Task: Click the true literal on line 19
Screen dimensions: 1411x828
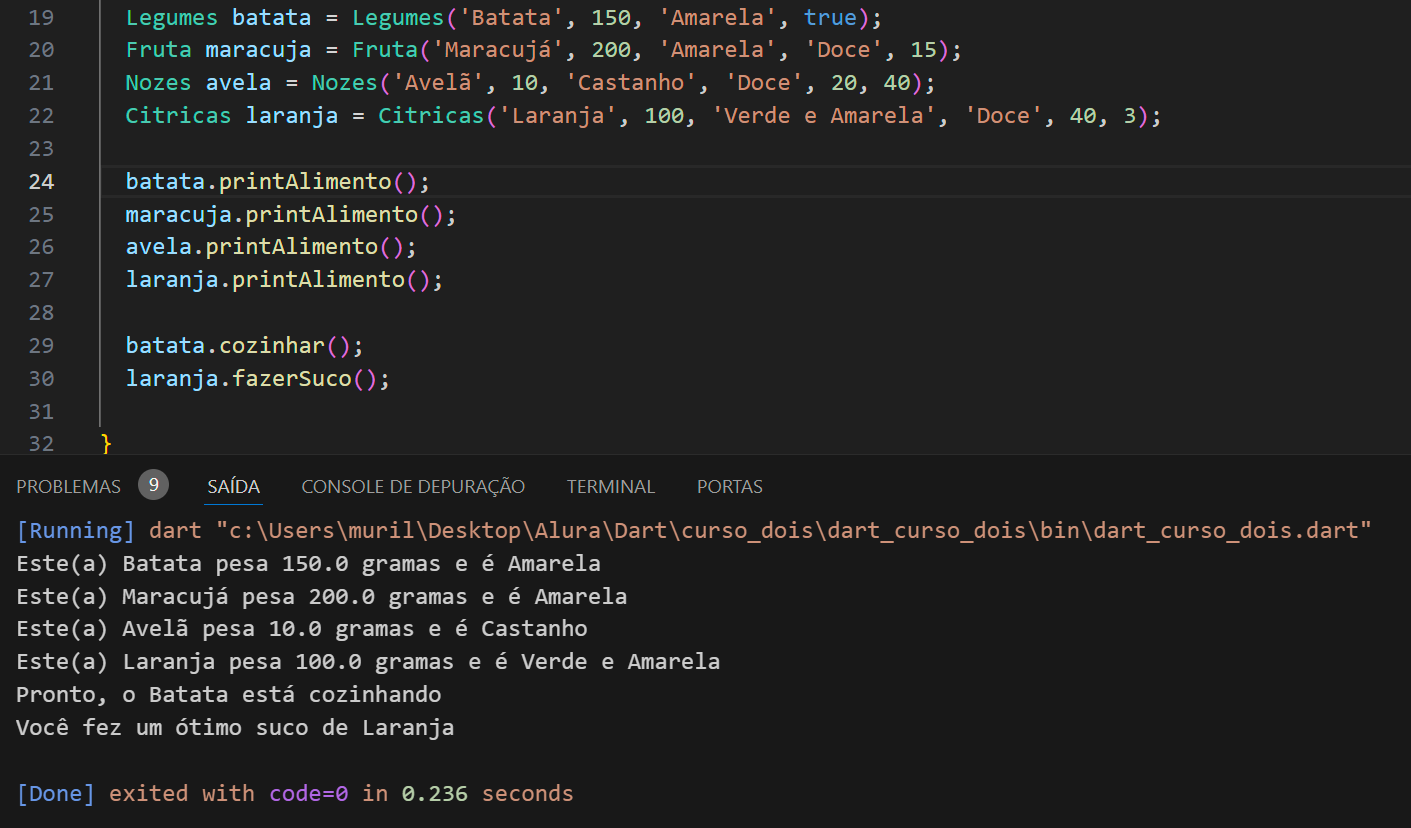Action: click(x=830, y=17)
